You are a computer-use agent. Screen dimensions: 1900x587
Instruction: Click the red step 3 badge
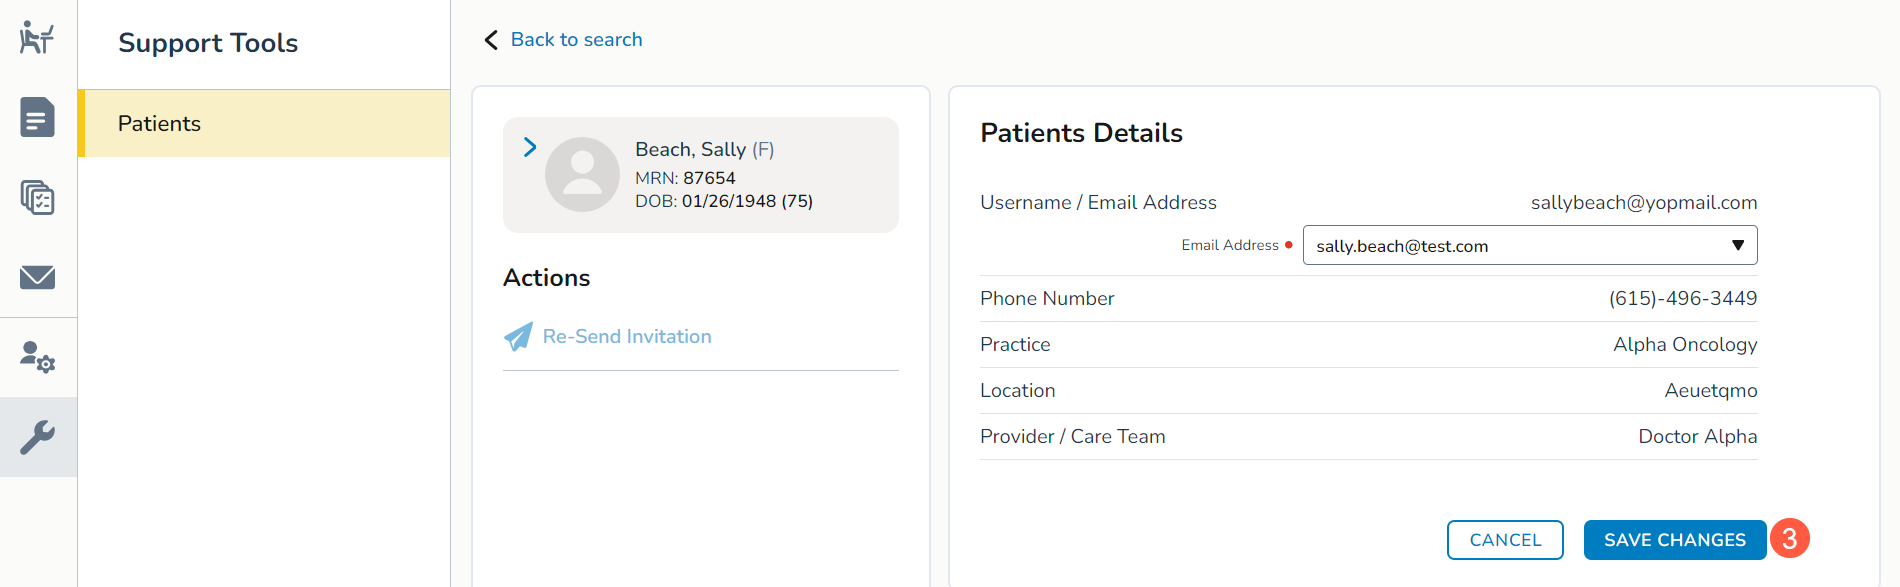(x=1789, y=539)
